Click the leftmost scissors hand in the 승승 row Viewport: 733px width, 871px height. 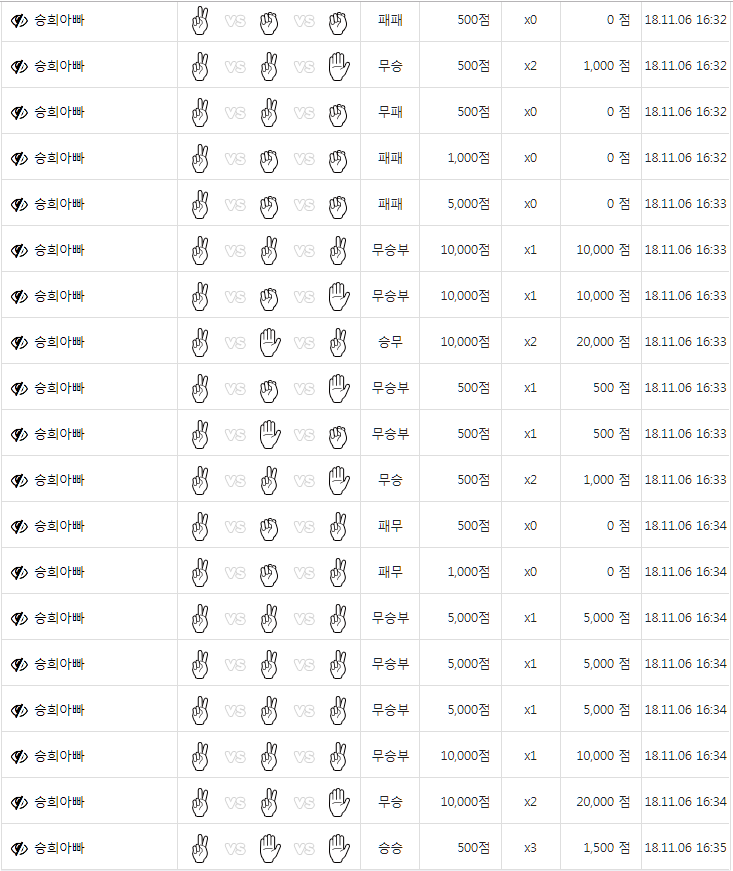(200, 848)
